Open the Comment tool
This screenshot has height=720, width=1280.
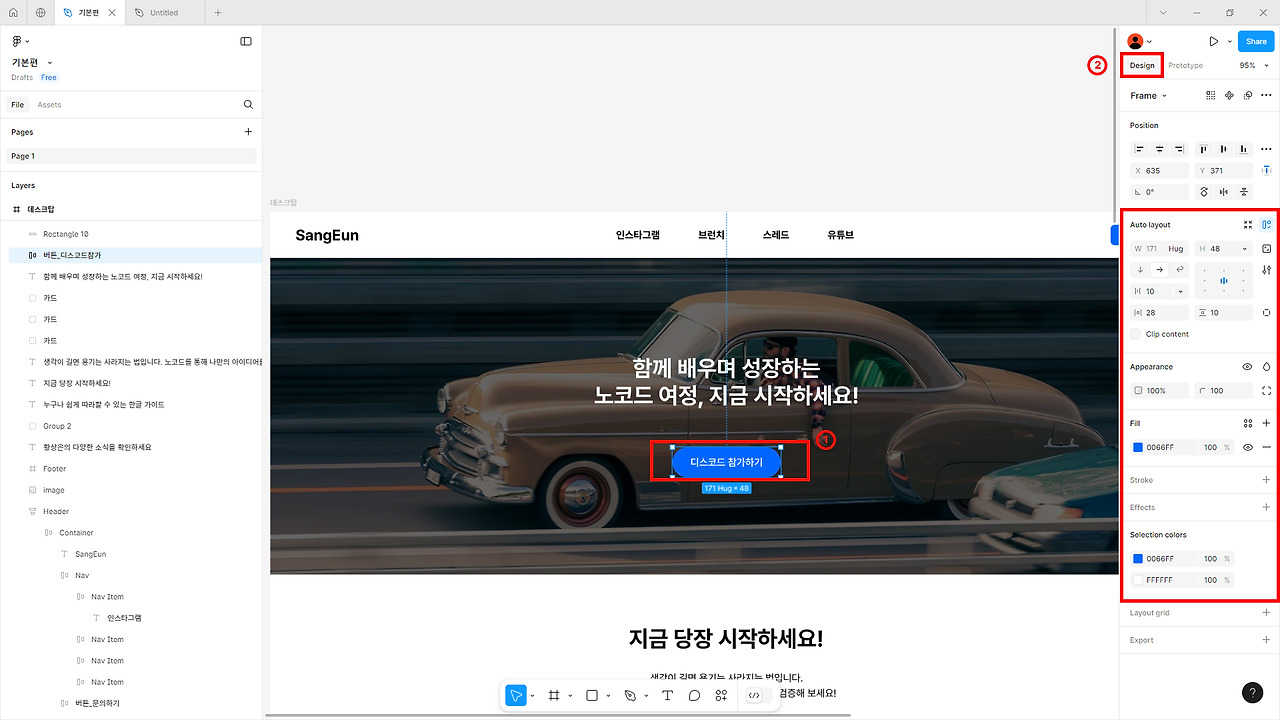(x=694, y=694)
